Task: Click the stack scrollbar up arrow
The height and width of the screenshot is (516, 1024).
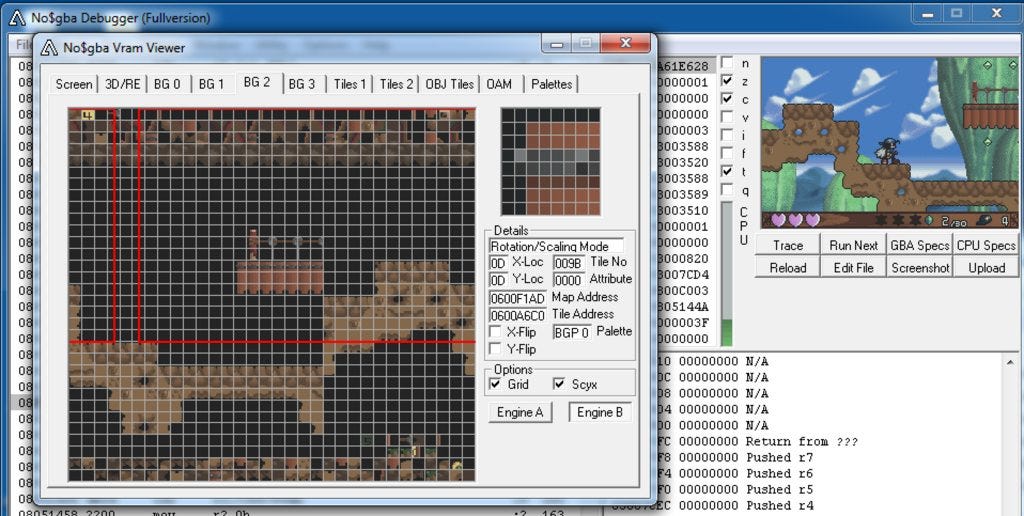Action: tap(1010, 362)
